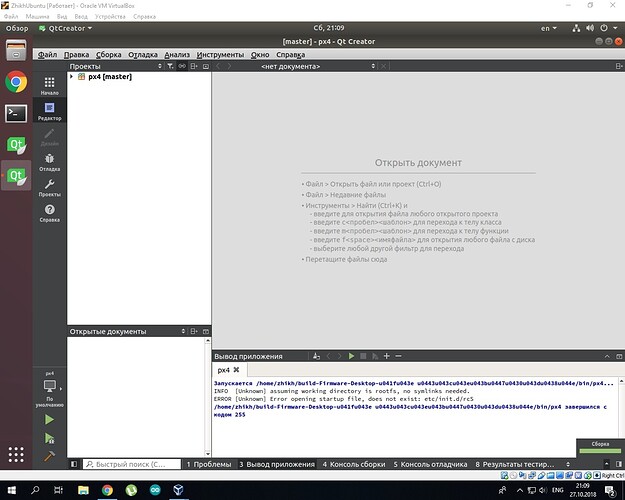
Task: Open Windows Start menu on taskbar
Action: tap(12, 490)
